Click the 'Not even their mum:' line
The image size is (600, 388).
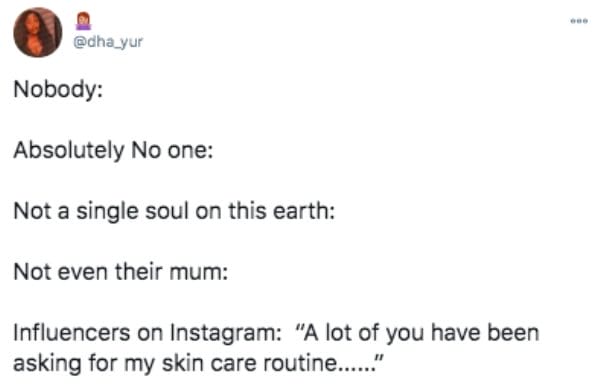(x=121, y=272)
